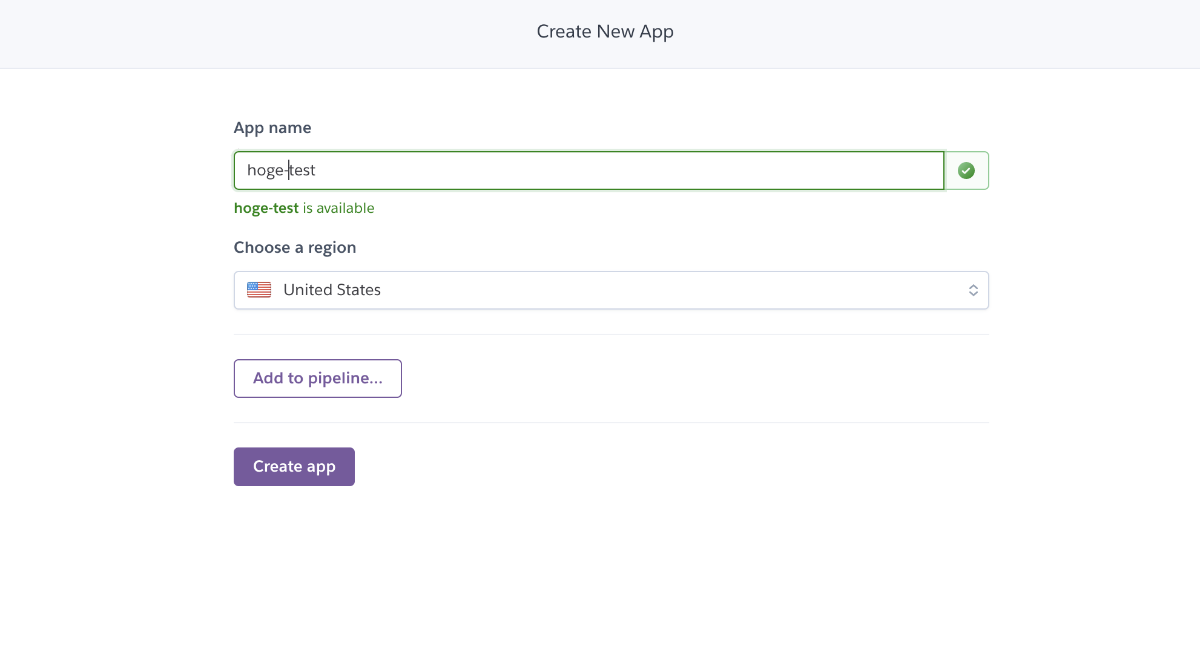Click the Create New App page heading
The height and width of the screenshot is (647, 1200).
pyautogui.click(x=605, y=32)
